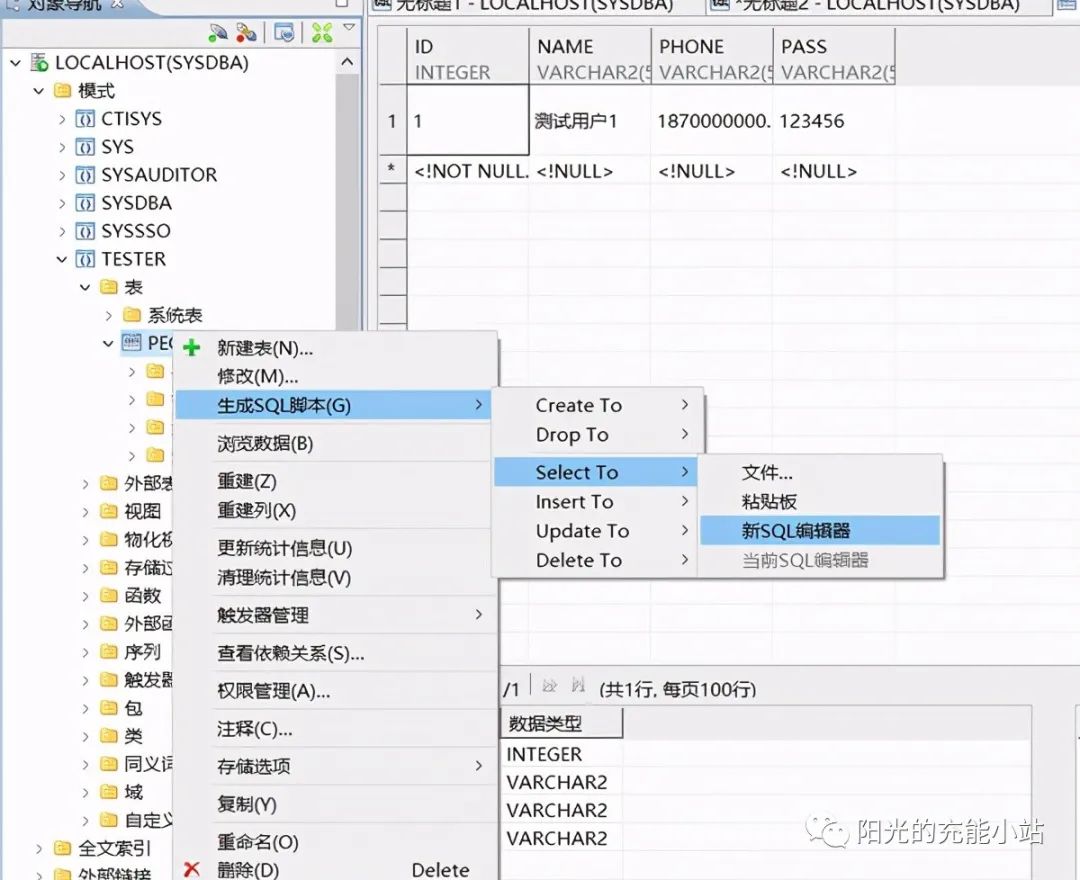Open the 存储选项 submenu

(x=336, y=766)
